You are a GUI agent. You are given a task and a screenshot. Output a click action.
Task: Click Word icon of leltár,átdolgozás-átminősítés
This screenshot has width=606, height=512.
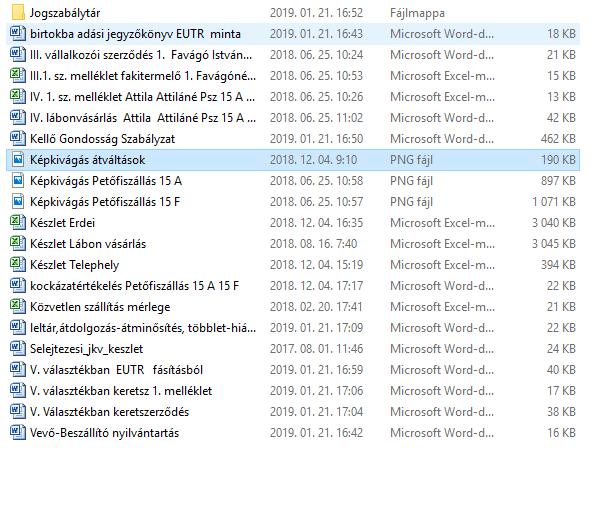pos(18,327)
